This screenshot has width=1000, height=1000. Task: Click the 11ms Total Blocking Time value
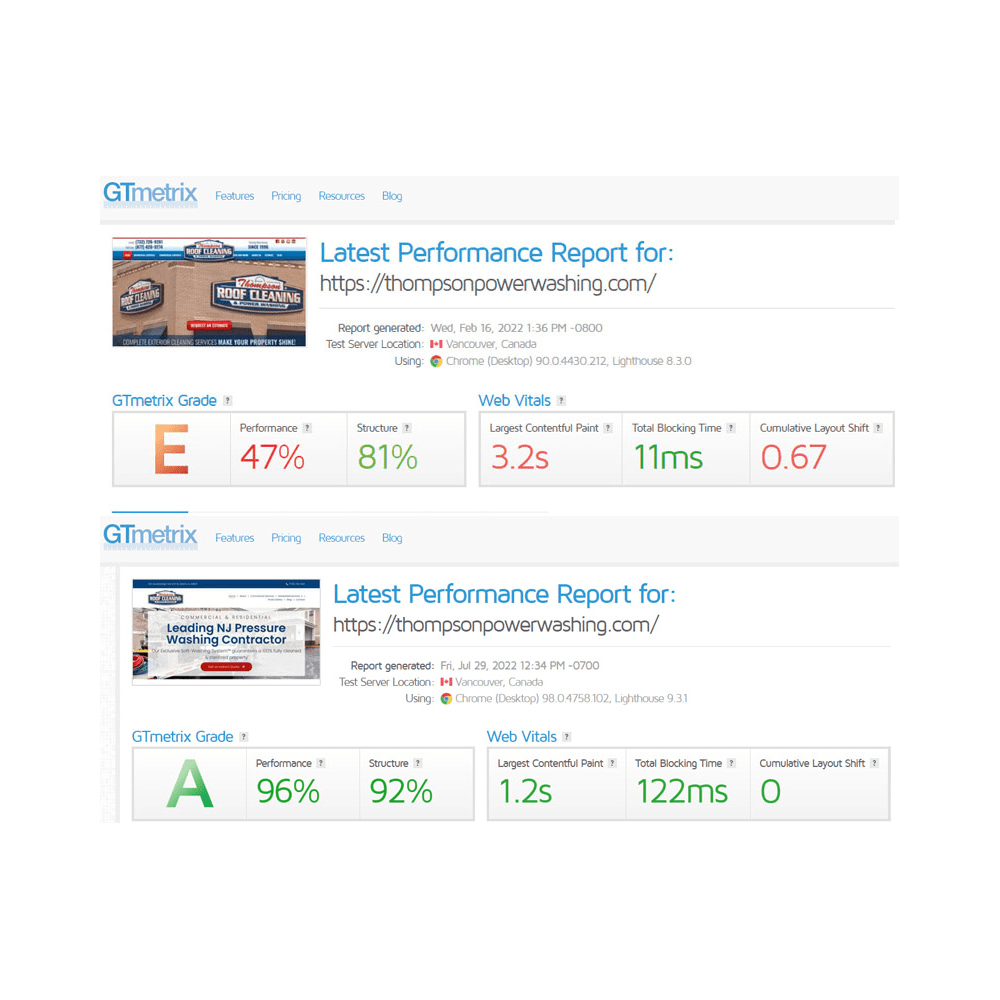668,457
